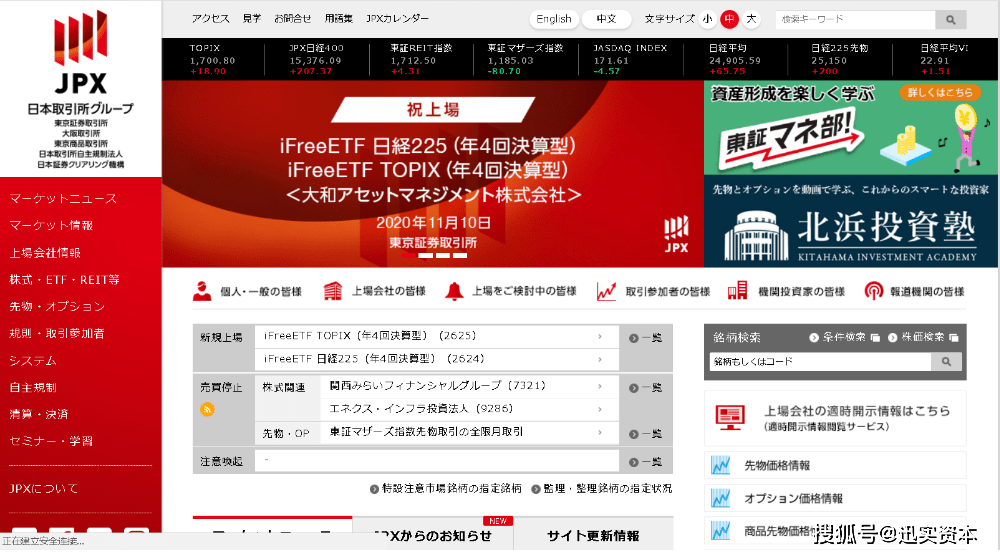Click the TOPIX index value in ticker
This screenshot has height=556, width=1000.
(x=212, y=61)
